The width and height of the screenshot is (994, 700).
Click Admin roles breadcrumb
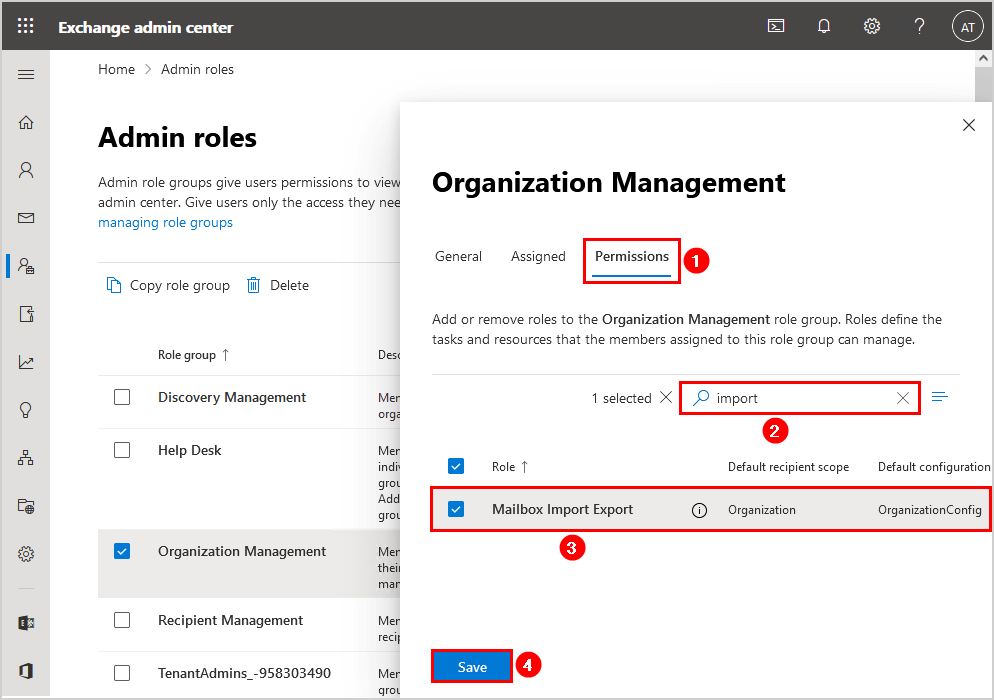coord(197,69)
